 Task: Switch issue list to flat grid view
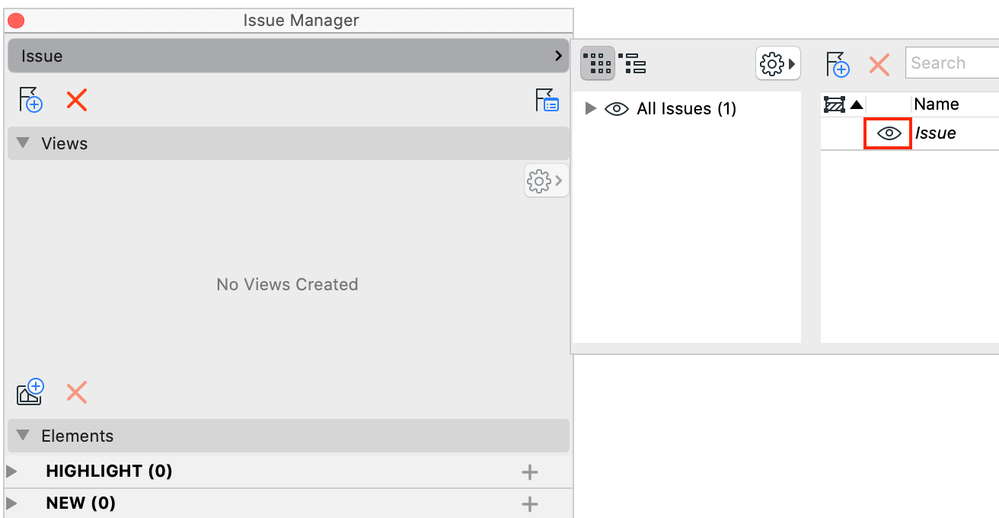click(597, 64)
